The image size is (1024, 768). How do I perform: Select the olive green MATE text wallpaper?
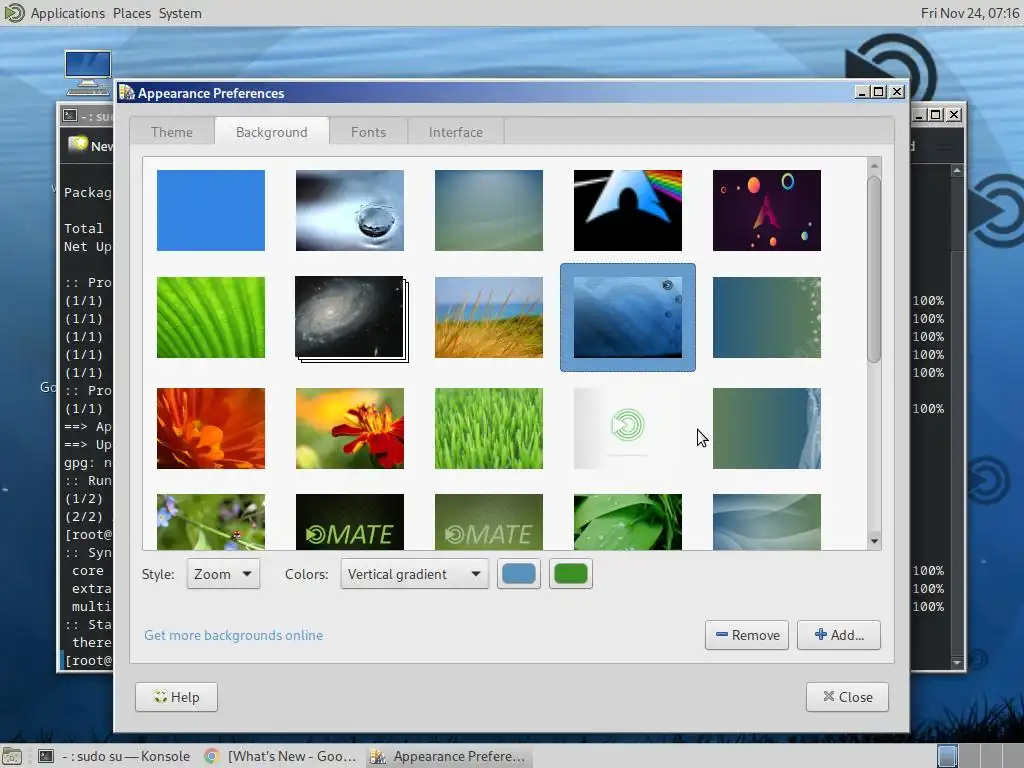pyautogui.click(x=488, y=522)
